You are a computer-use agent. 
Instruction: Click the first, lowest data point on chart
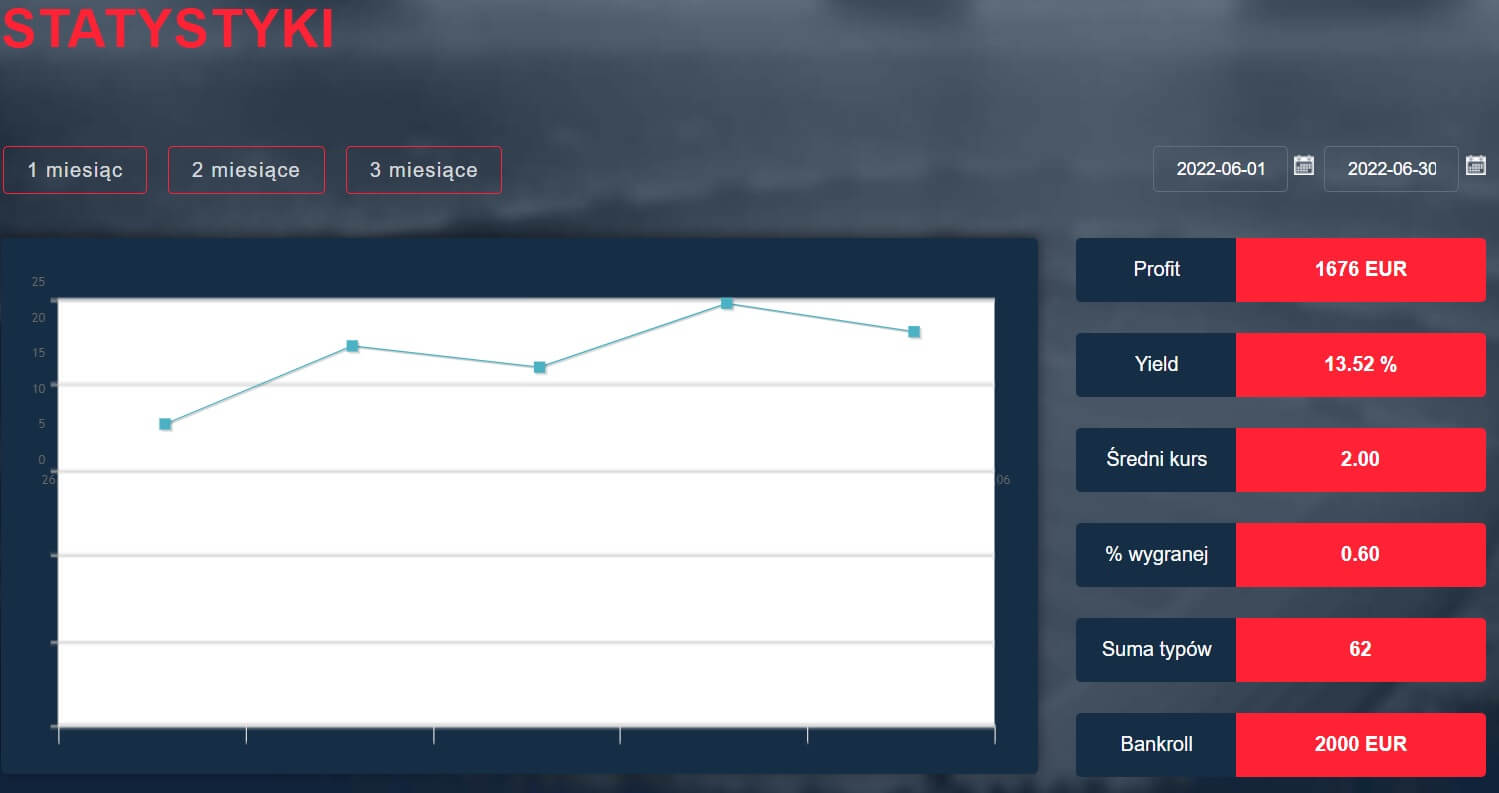coord(165,424)
